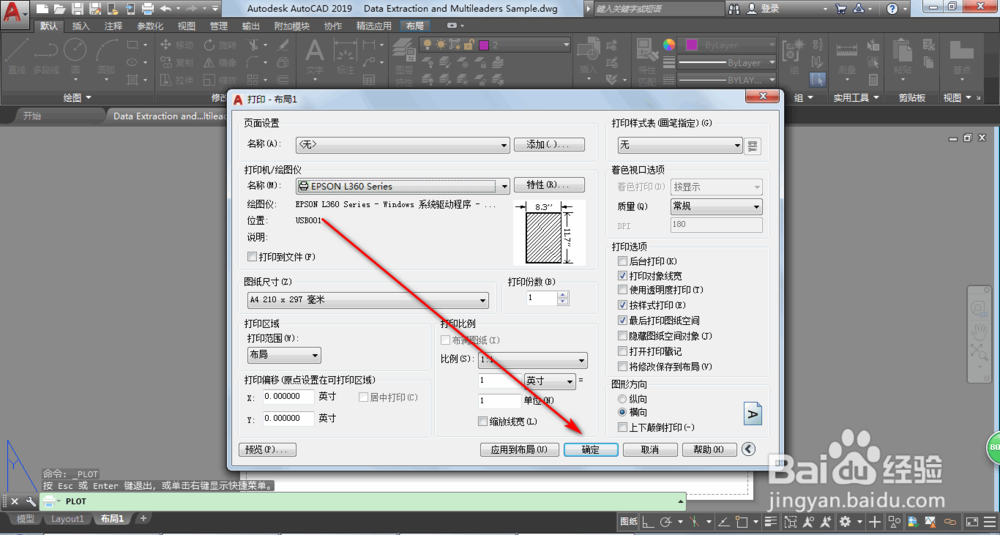Click the OK confirm button
1000x535 pixels.
591,450
